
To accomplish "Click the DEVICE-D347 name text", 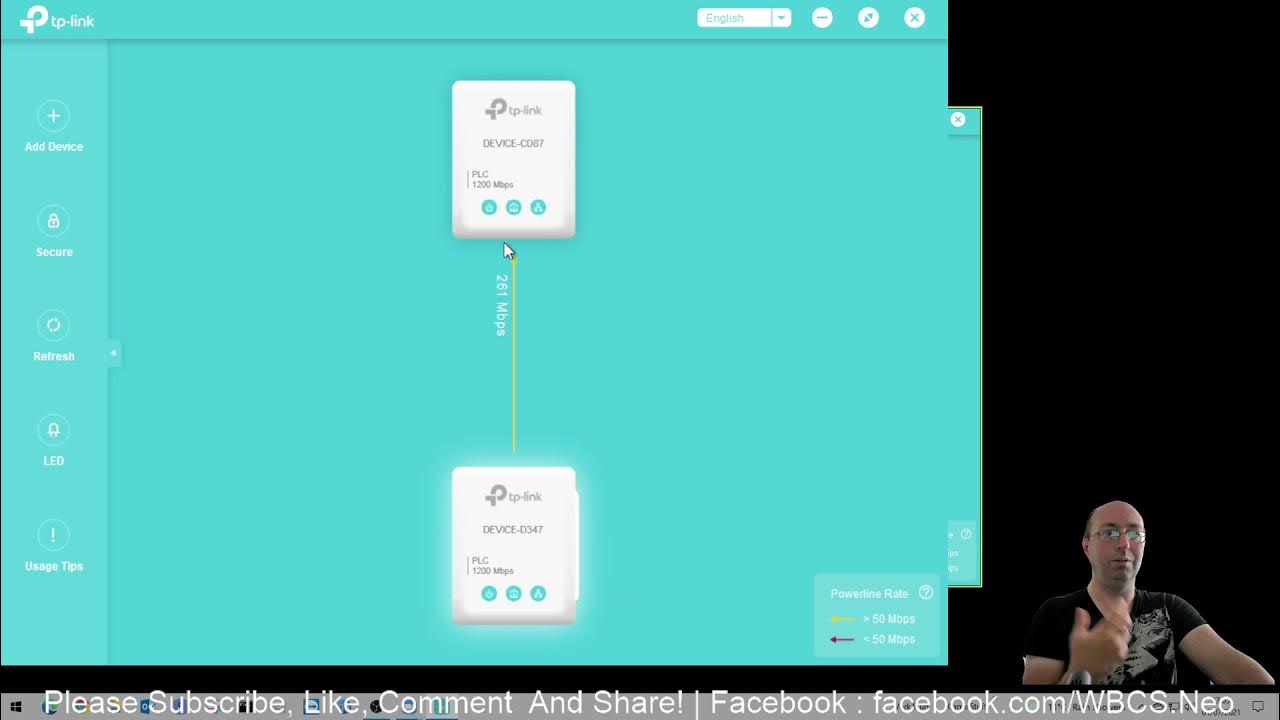I will tap(513, 529).
